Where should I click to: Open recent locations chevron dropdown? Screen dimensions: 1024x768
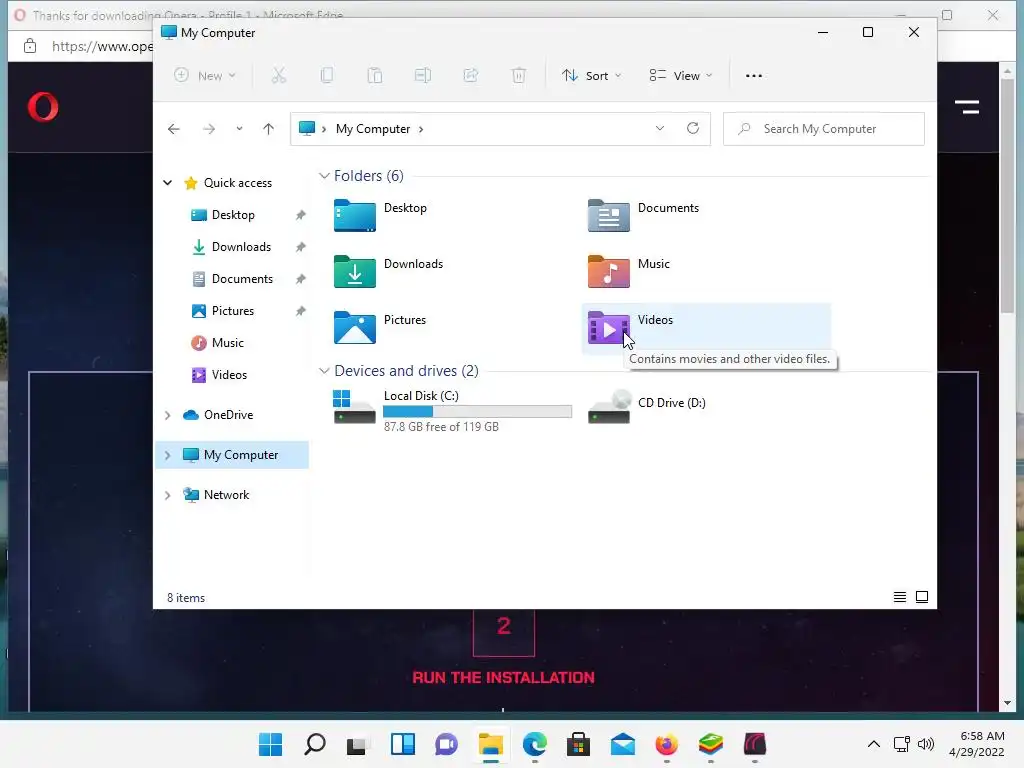coord(240,129)
